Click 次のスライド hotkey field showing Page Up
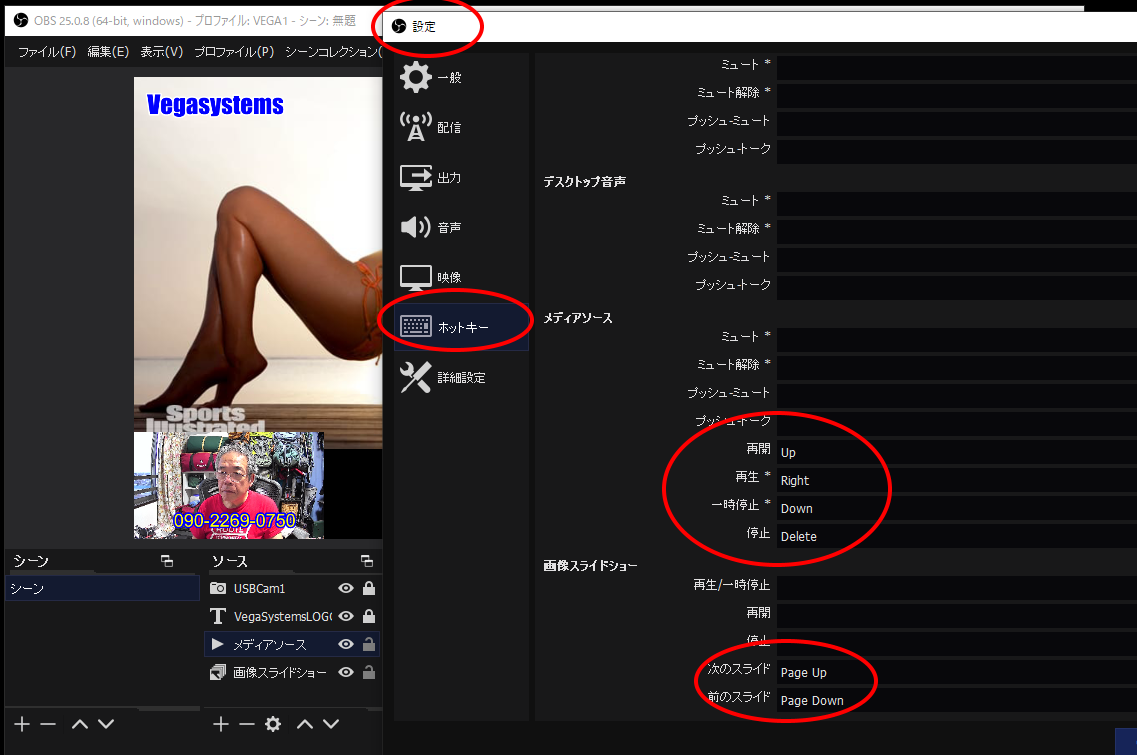 point(957,672)
